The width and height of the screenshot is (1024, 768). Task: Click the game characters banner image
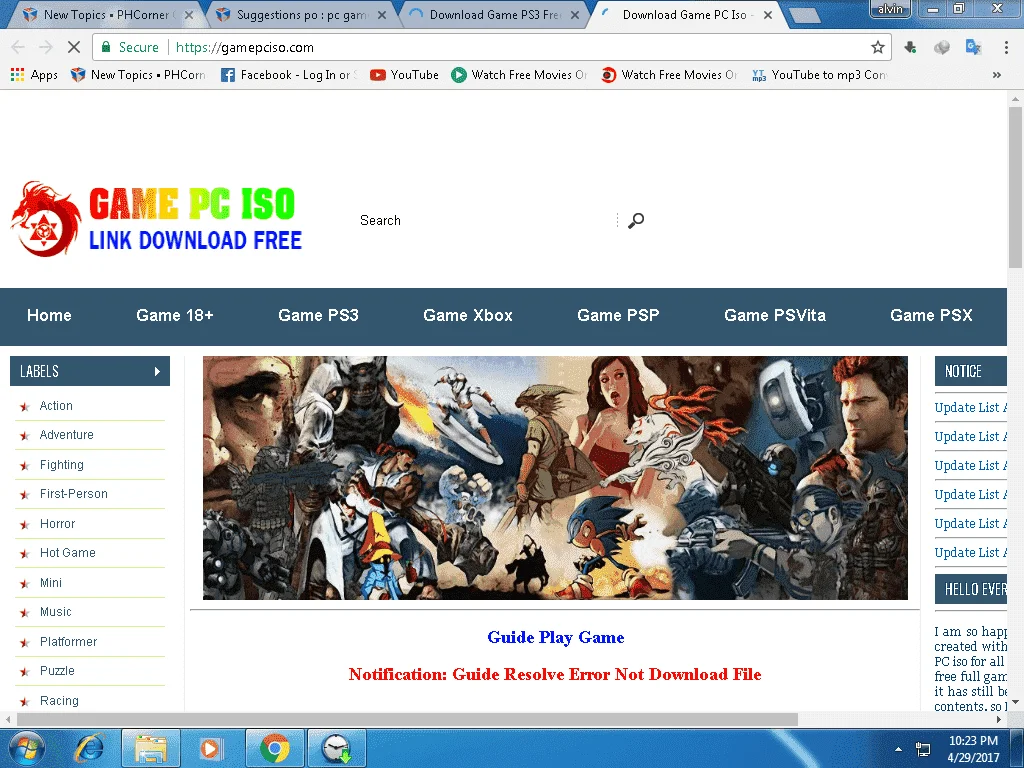point(555,477)
